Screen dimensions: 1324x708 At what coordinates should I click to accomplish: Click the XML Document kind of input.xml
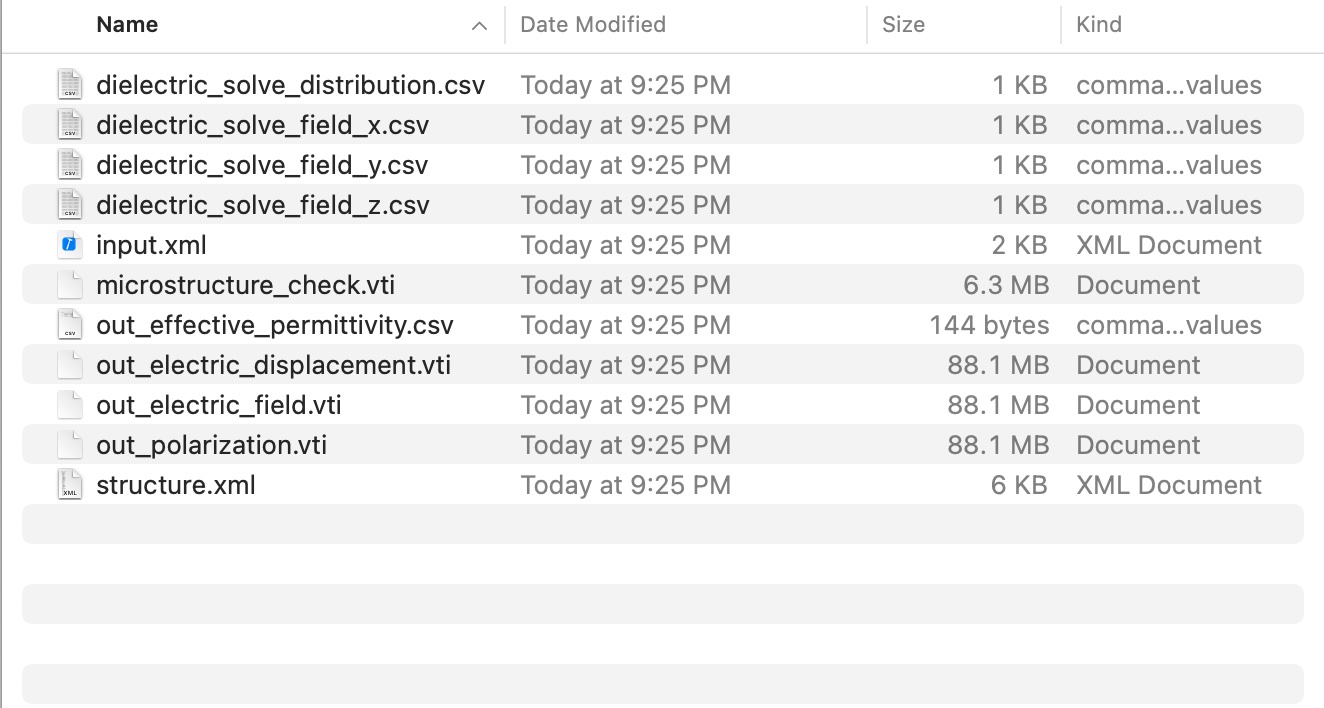click(x=1168, y=245)
